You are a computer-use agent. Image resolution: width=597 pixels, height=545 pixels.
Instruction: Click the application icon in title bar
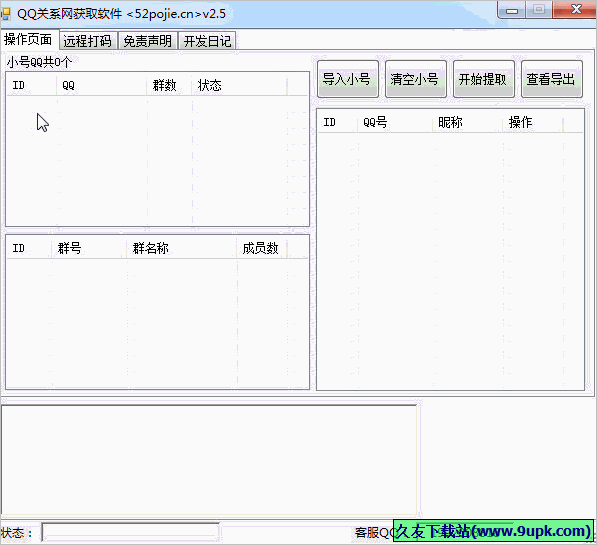click(5, 14)
